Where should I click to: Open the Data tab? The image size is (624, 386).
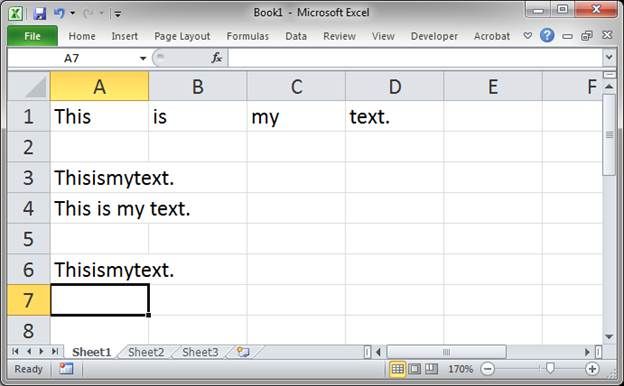click(x=296, y=36)
